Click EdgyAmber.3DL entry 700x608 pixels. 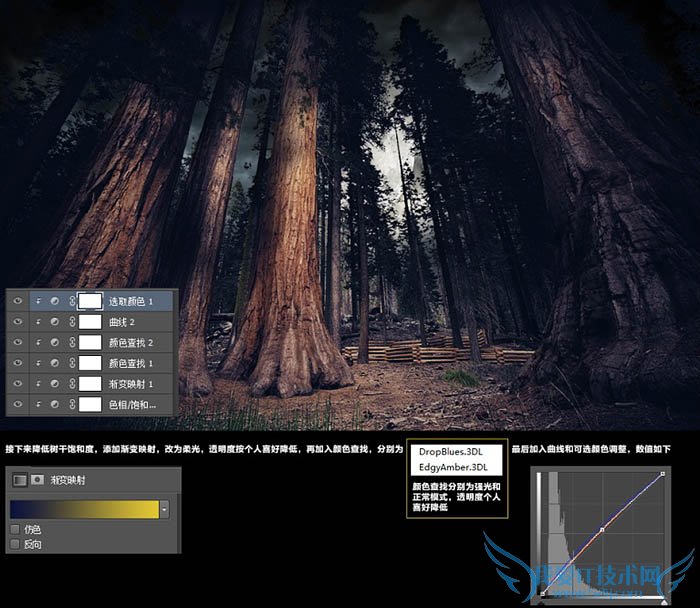pyautogui.click(x=453, y=467)
